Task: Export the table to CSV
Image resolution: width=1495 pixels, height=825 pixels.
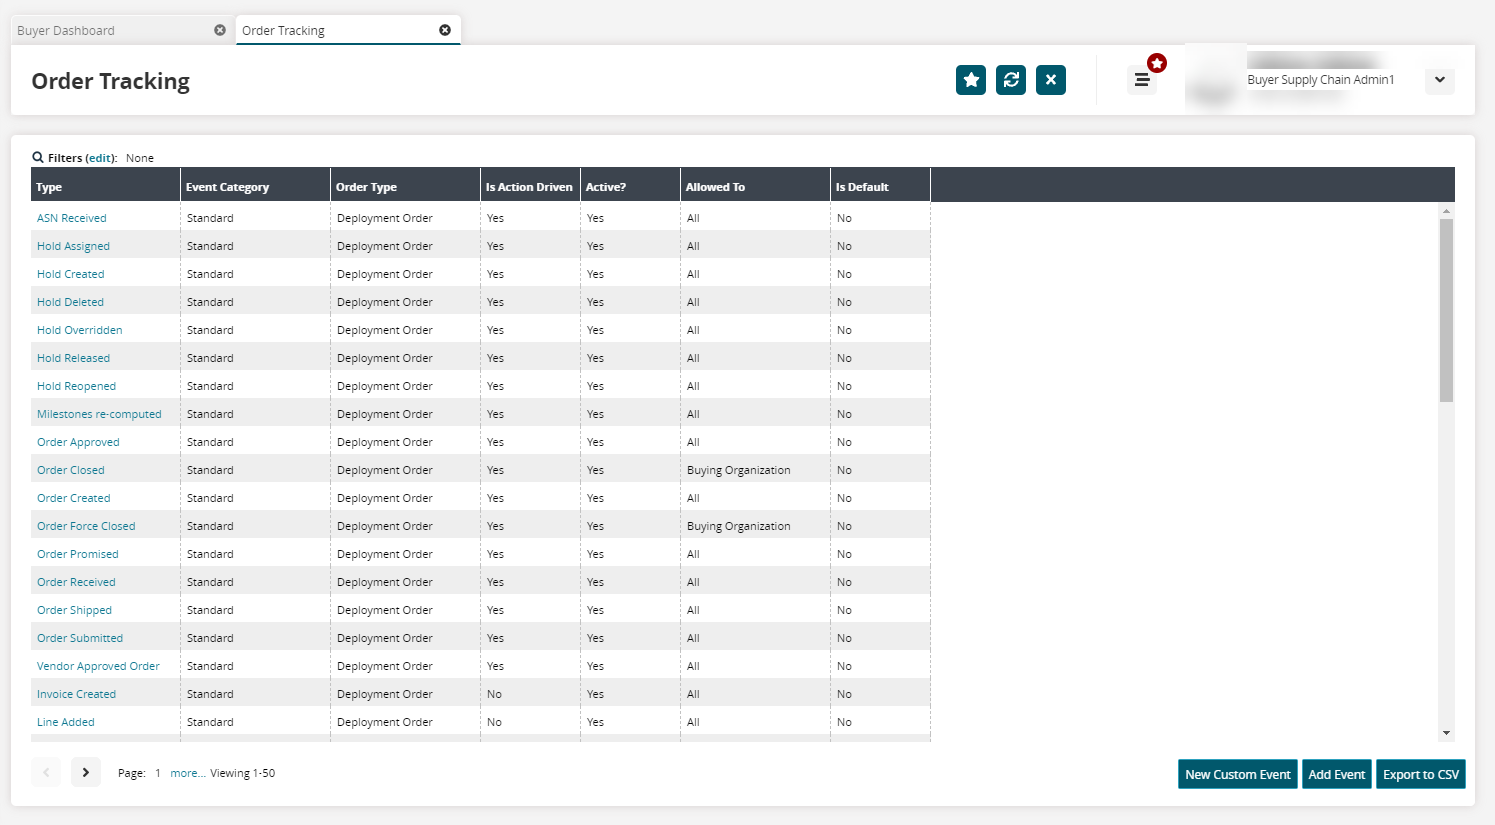Action: tap(1420, 775)
